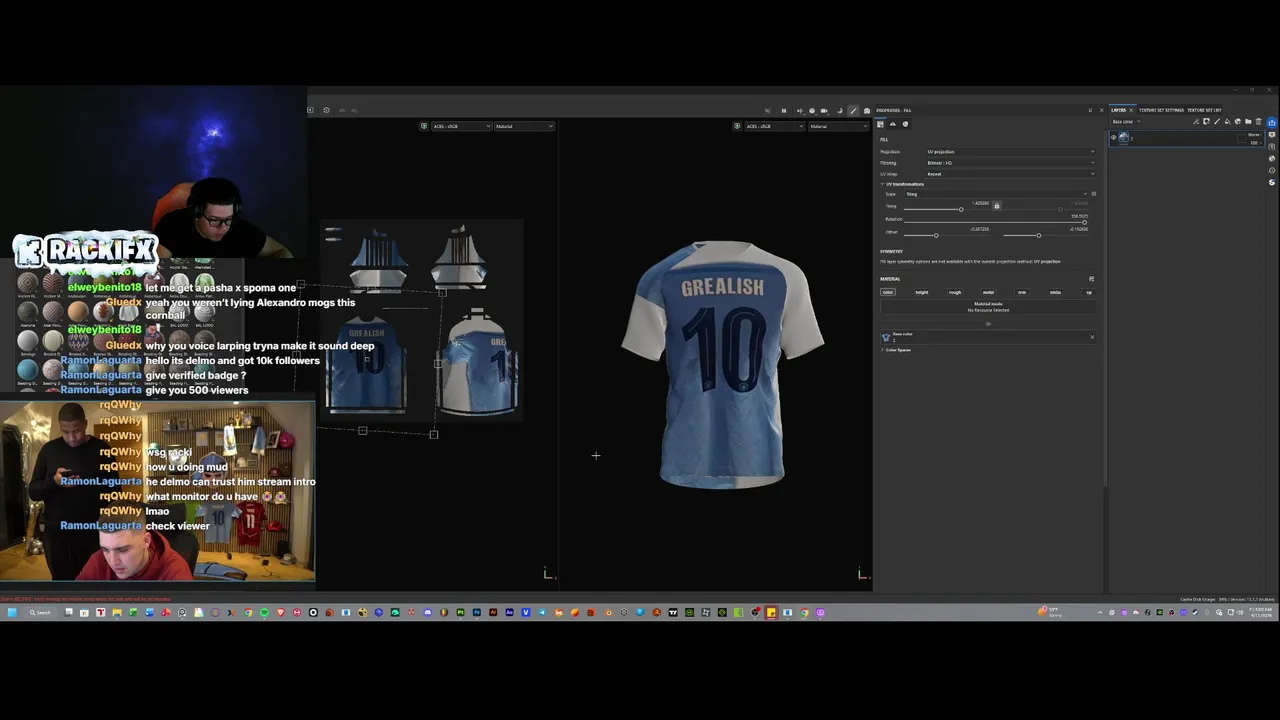Image resolution: width=1280 pixels, height=720 pixels.
Task: Switch to the Texture Set List tab
Action: pos(1204,110)
